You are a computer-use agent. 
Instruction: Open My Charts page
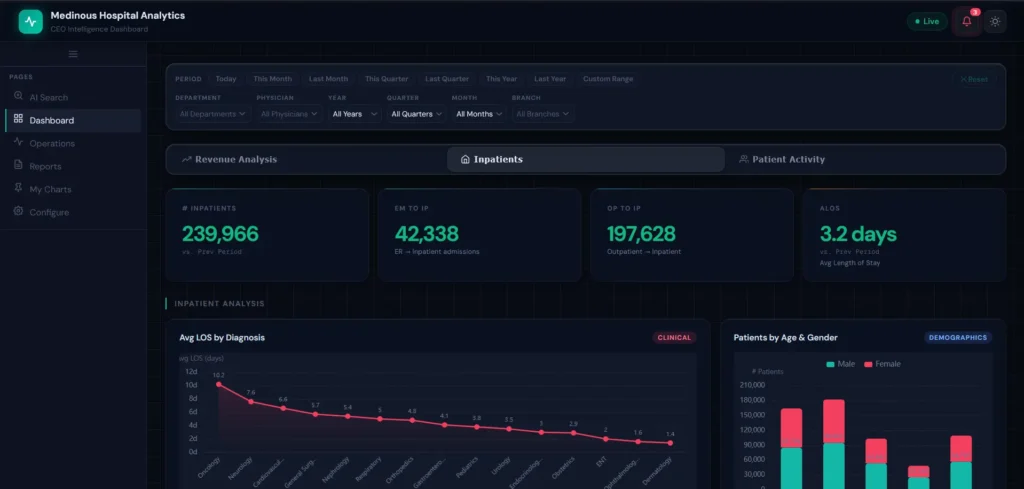[72, 189]
